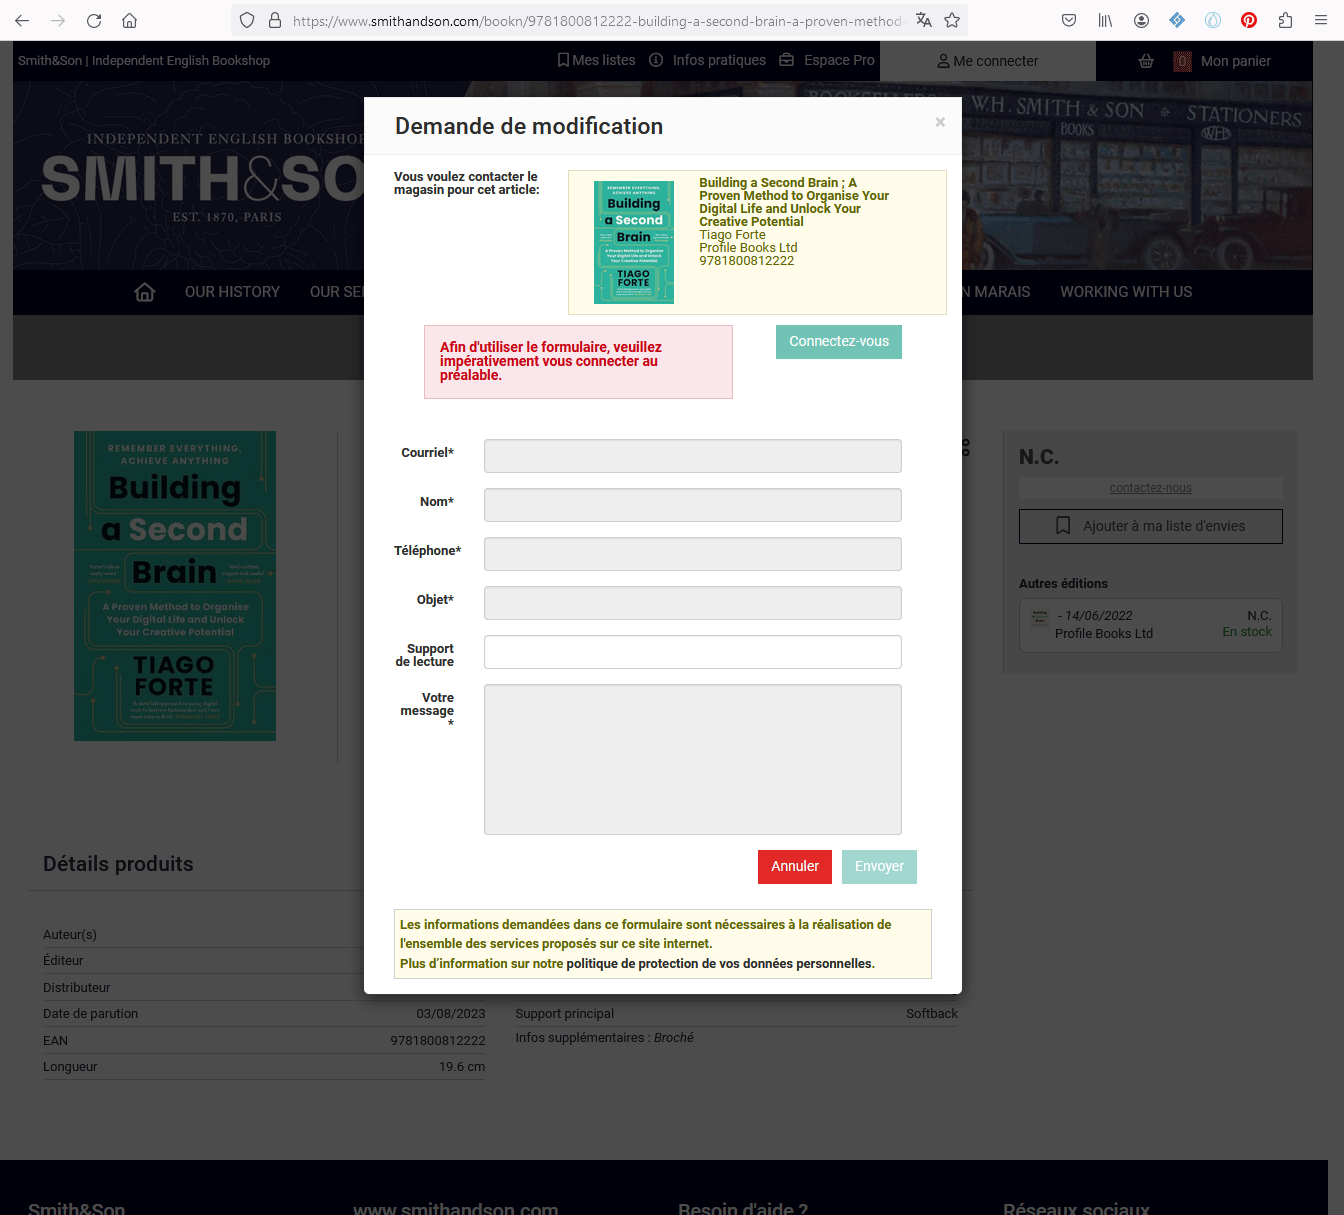Expand the 14/06/2022 Profile Books edition entry
Screen dimensions: 1344x1215
point(1150,625)
